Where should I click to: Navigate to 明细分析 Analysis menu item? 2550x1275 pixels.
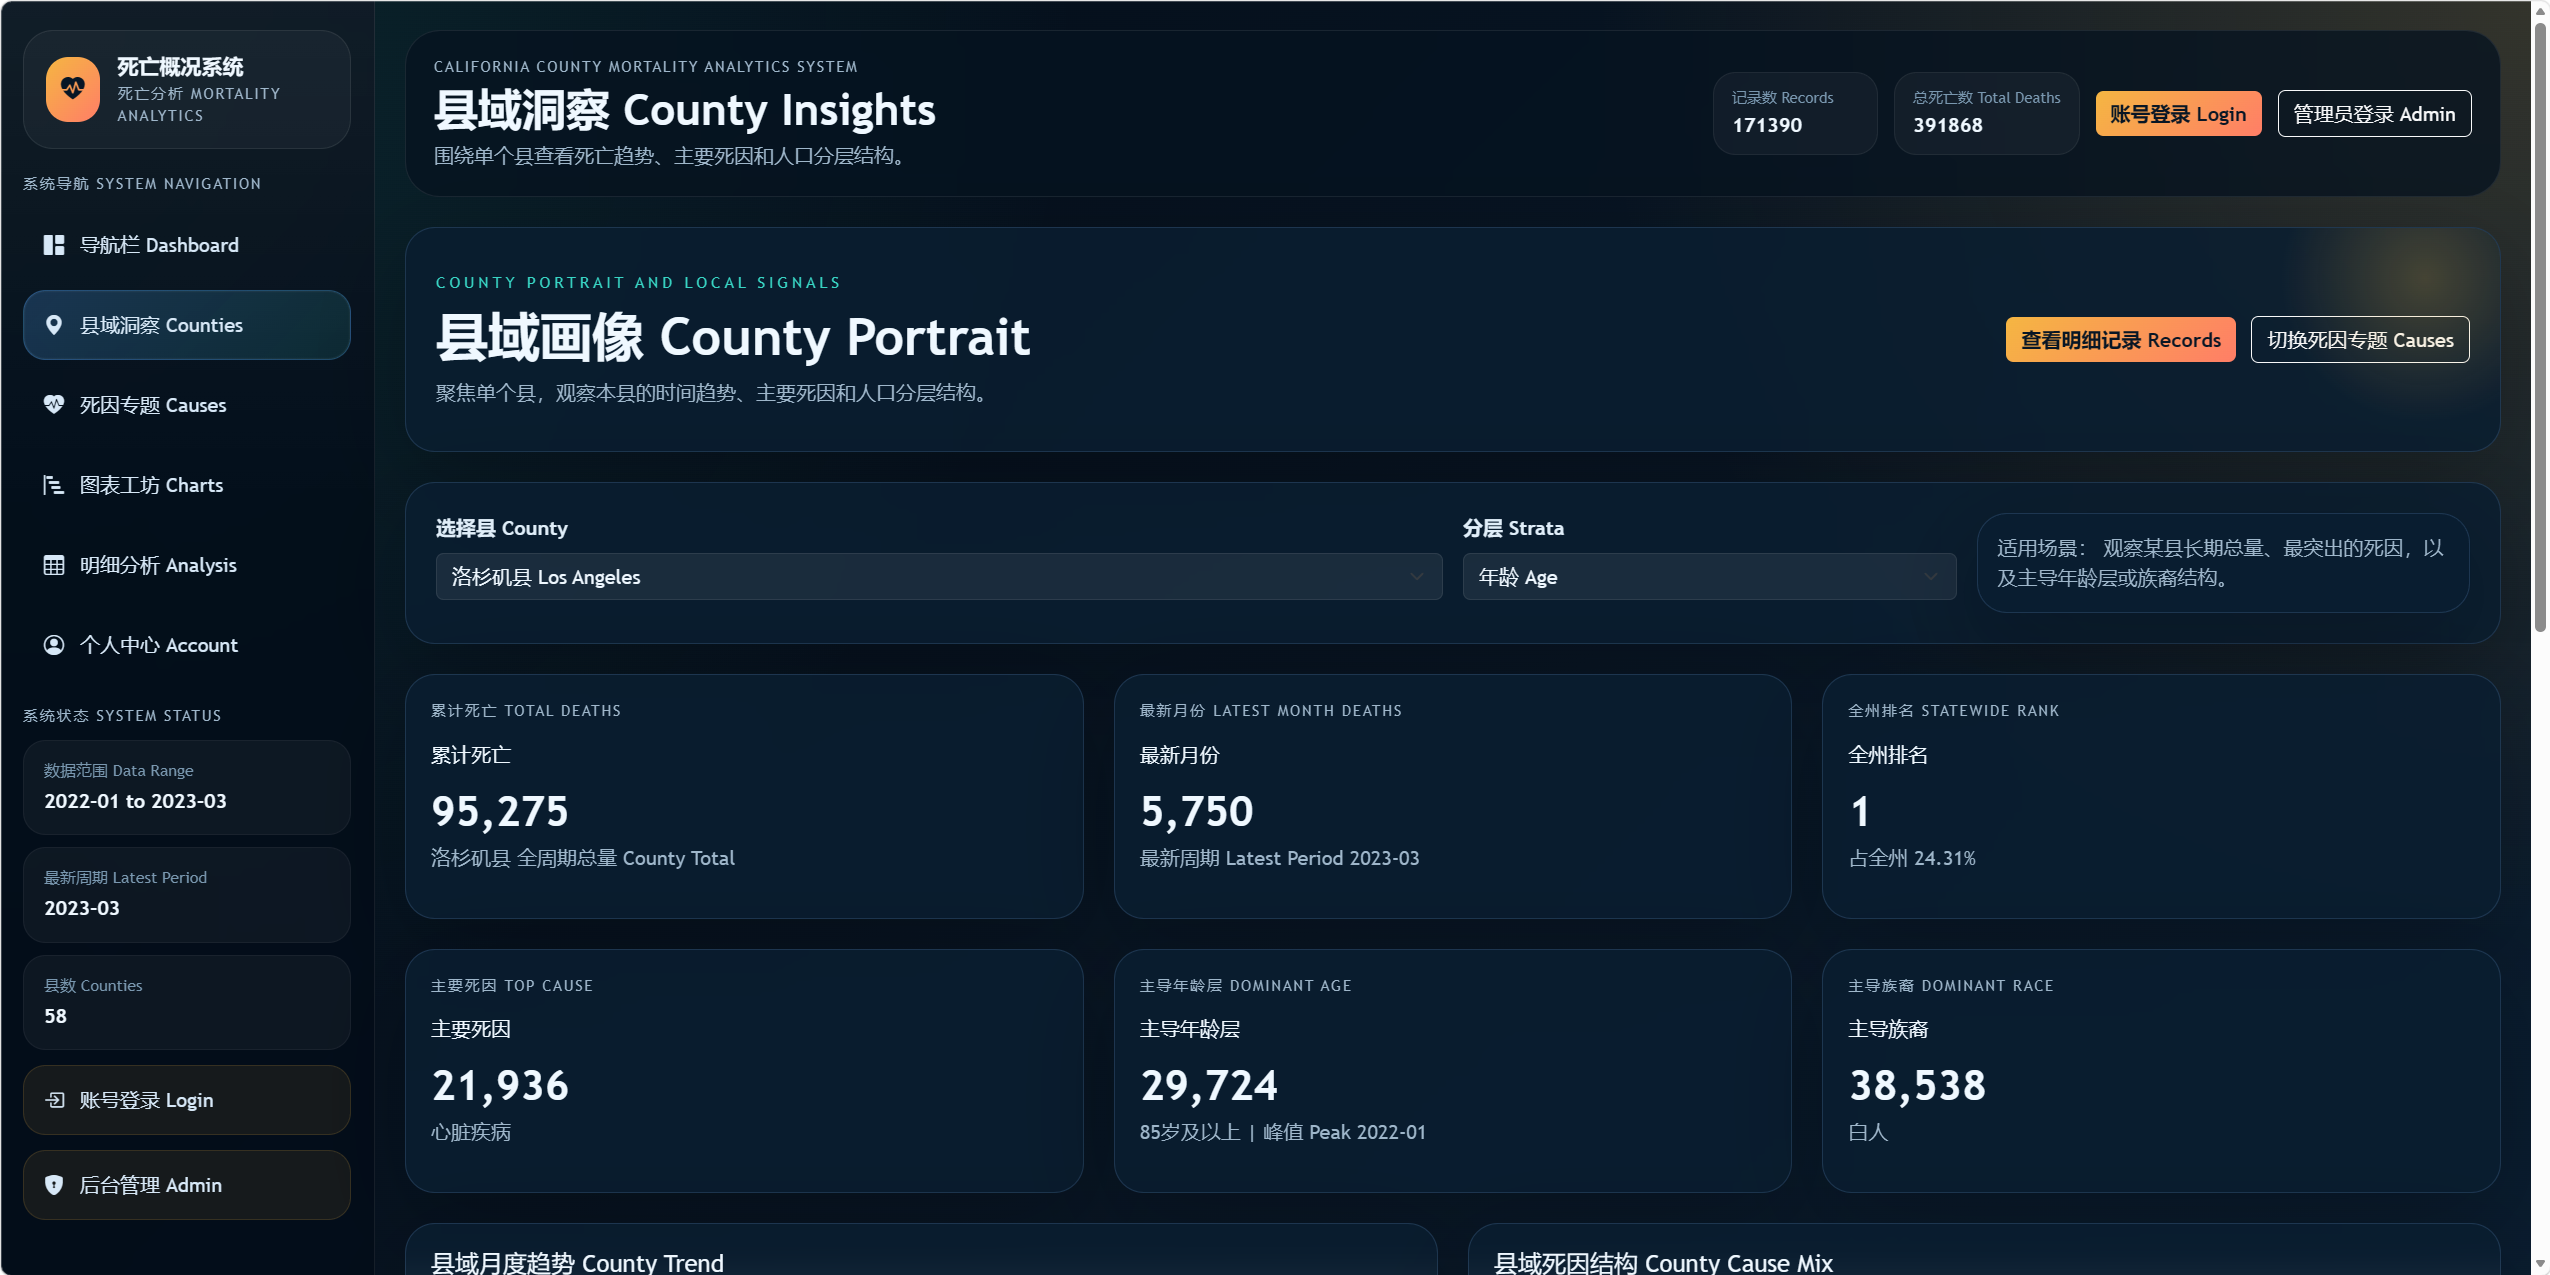click(x=158, y=565)
